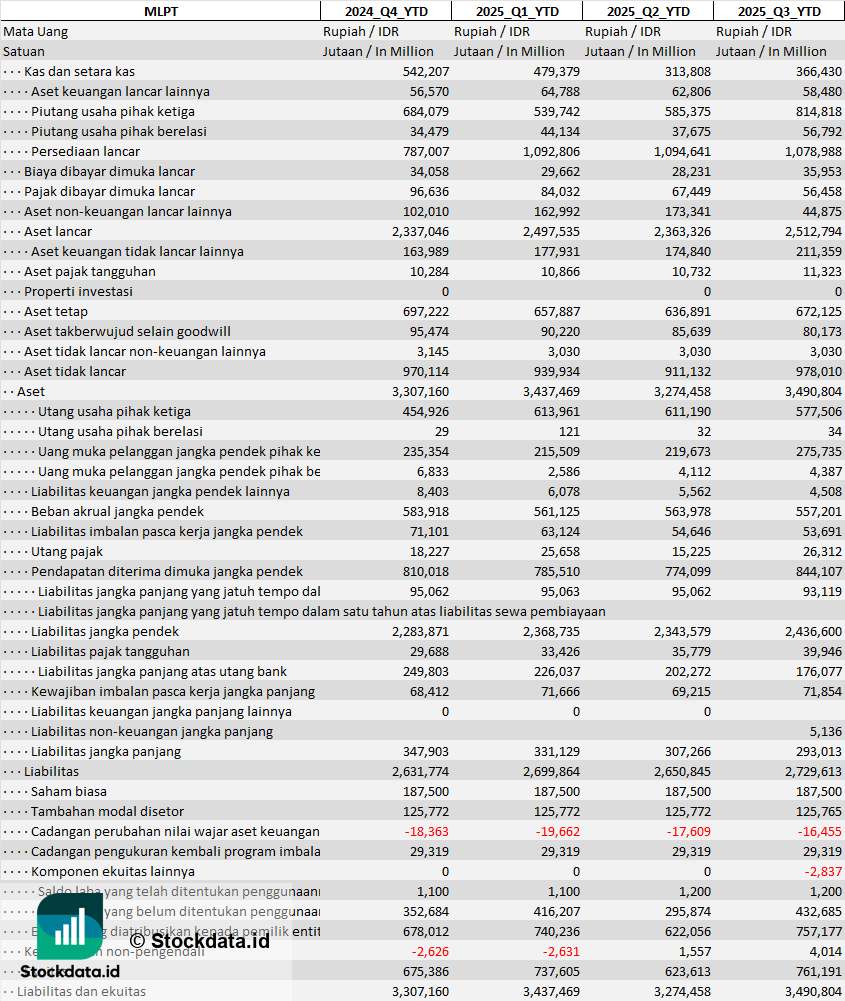Select the Aset tetap row label
The height and width of the screenshot is (1001, 845).
tap(56, 312)
